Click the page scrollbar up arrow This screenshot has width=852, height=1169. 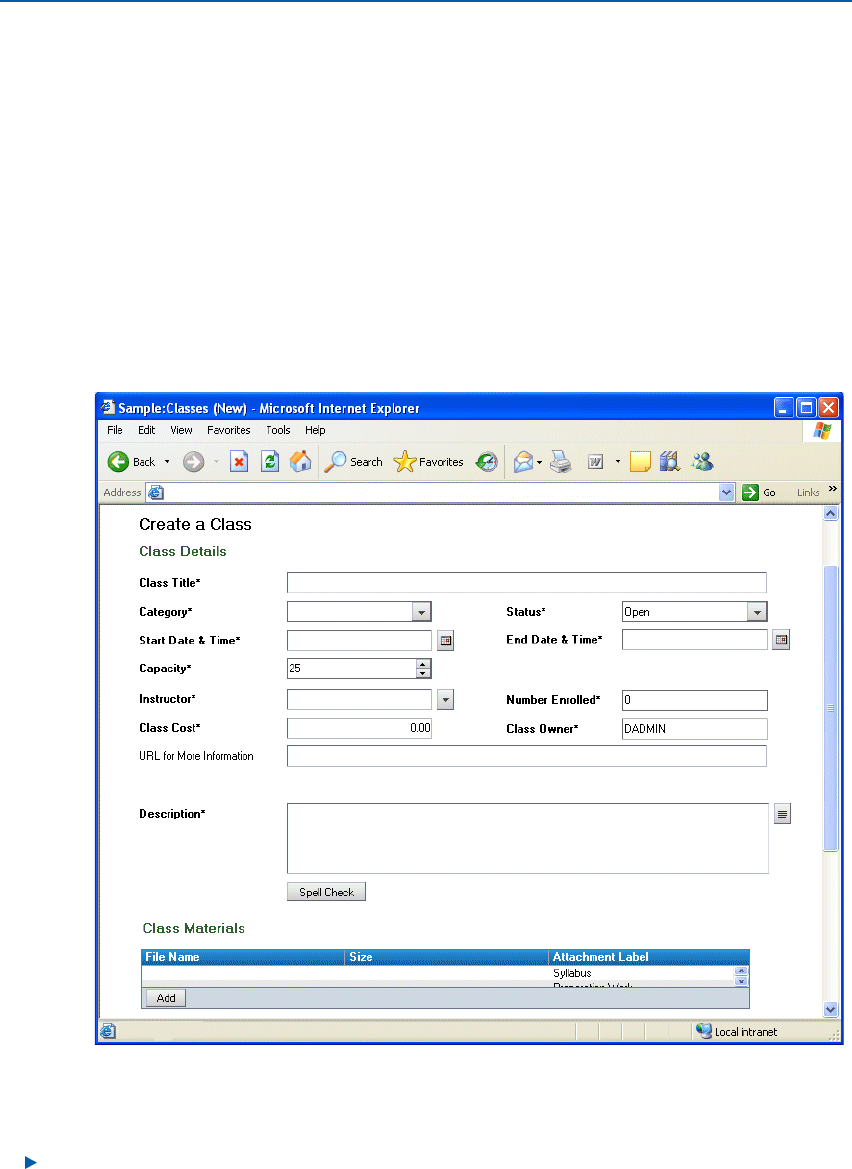(x=830, y=514)
